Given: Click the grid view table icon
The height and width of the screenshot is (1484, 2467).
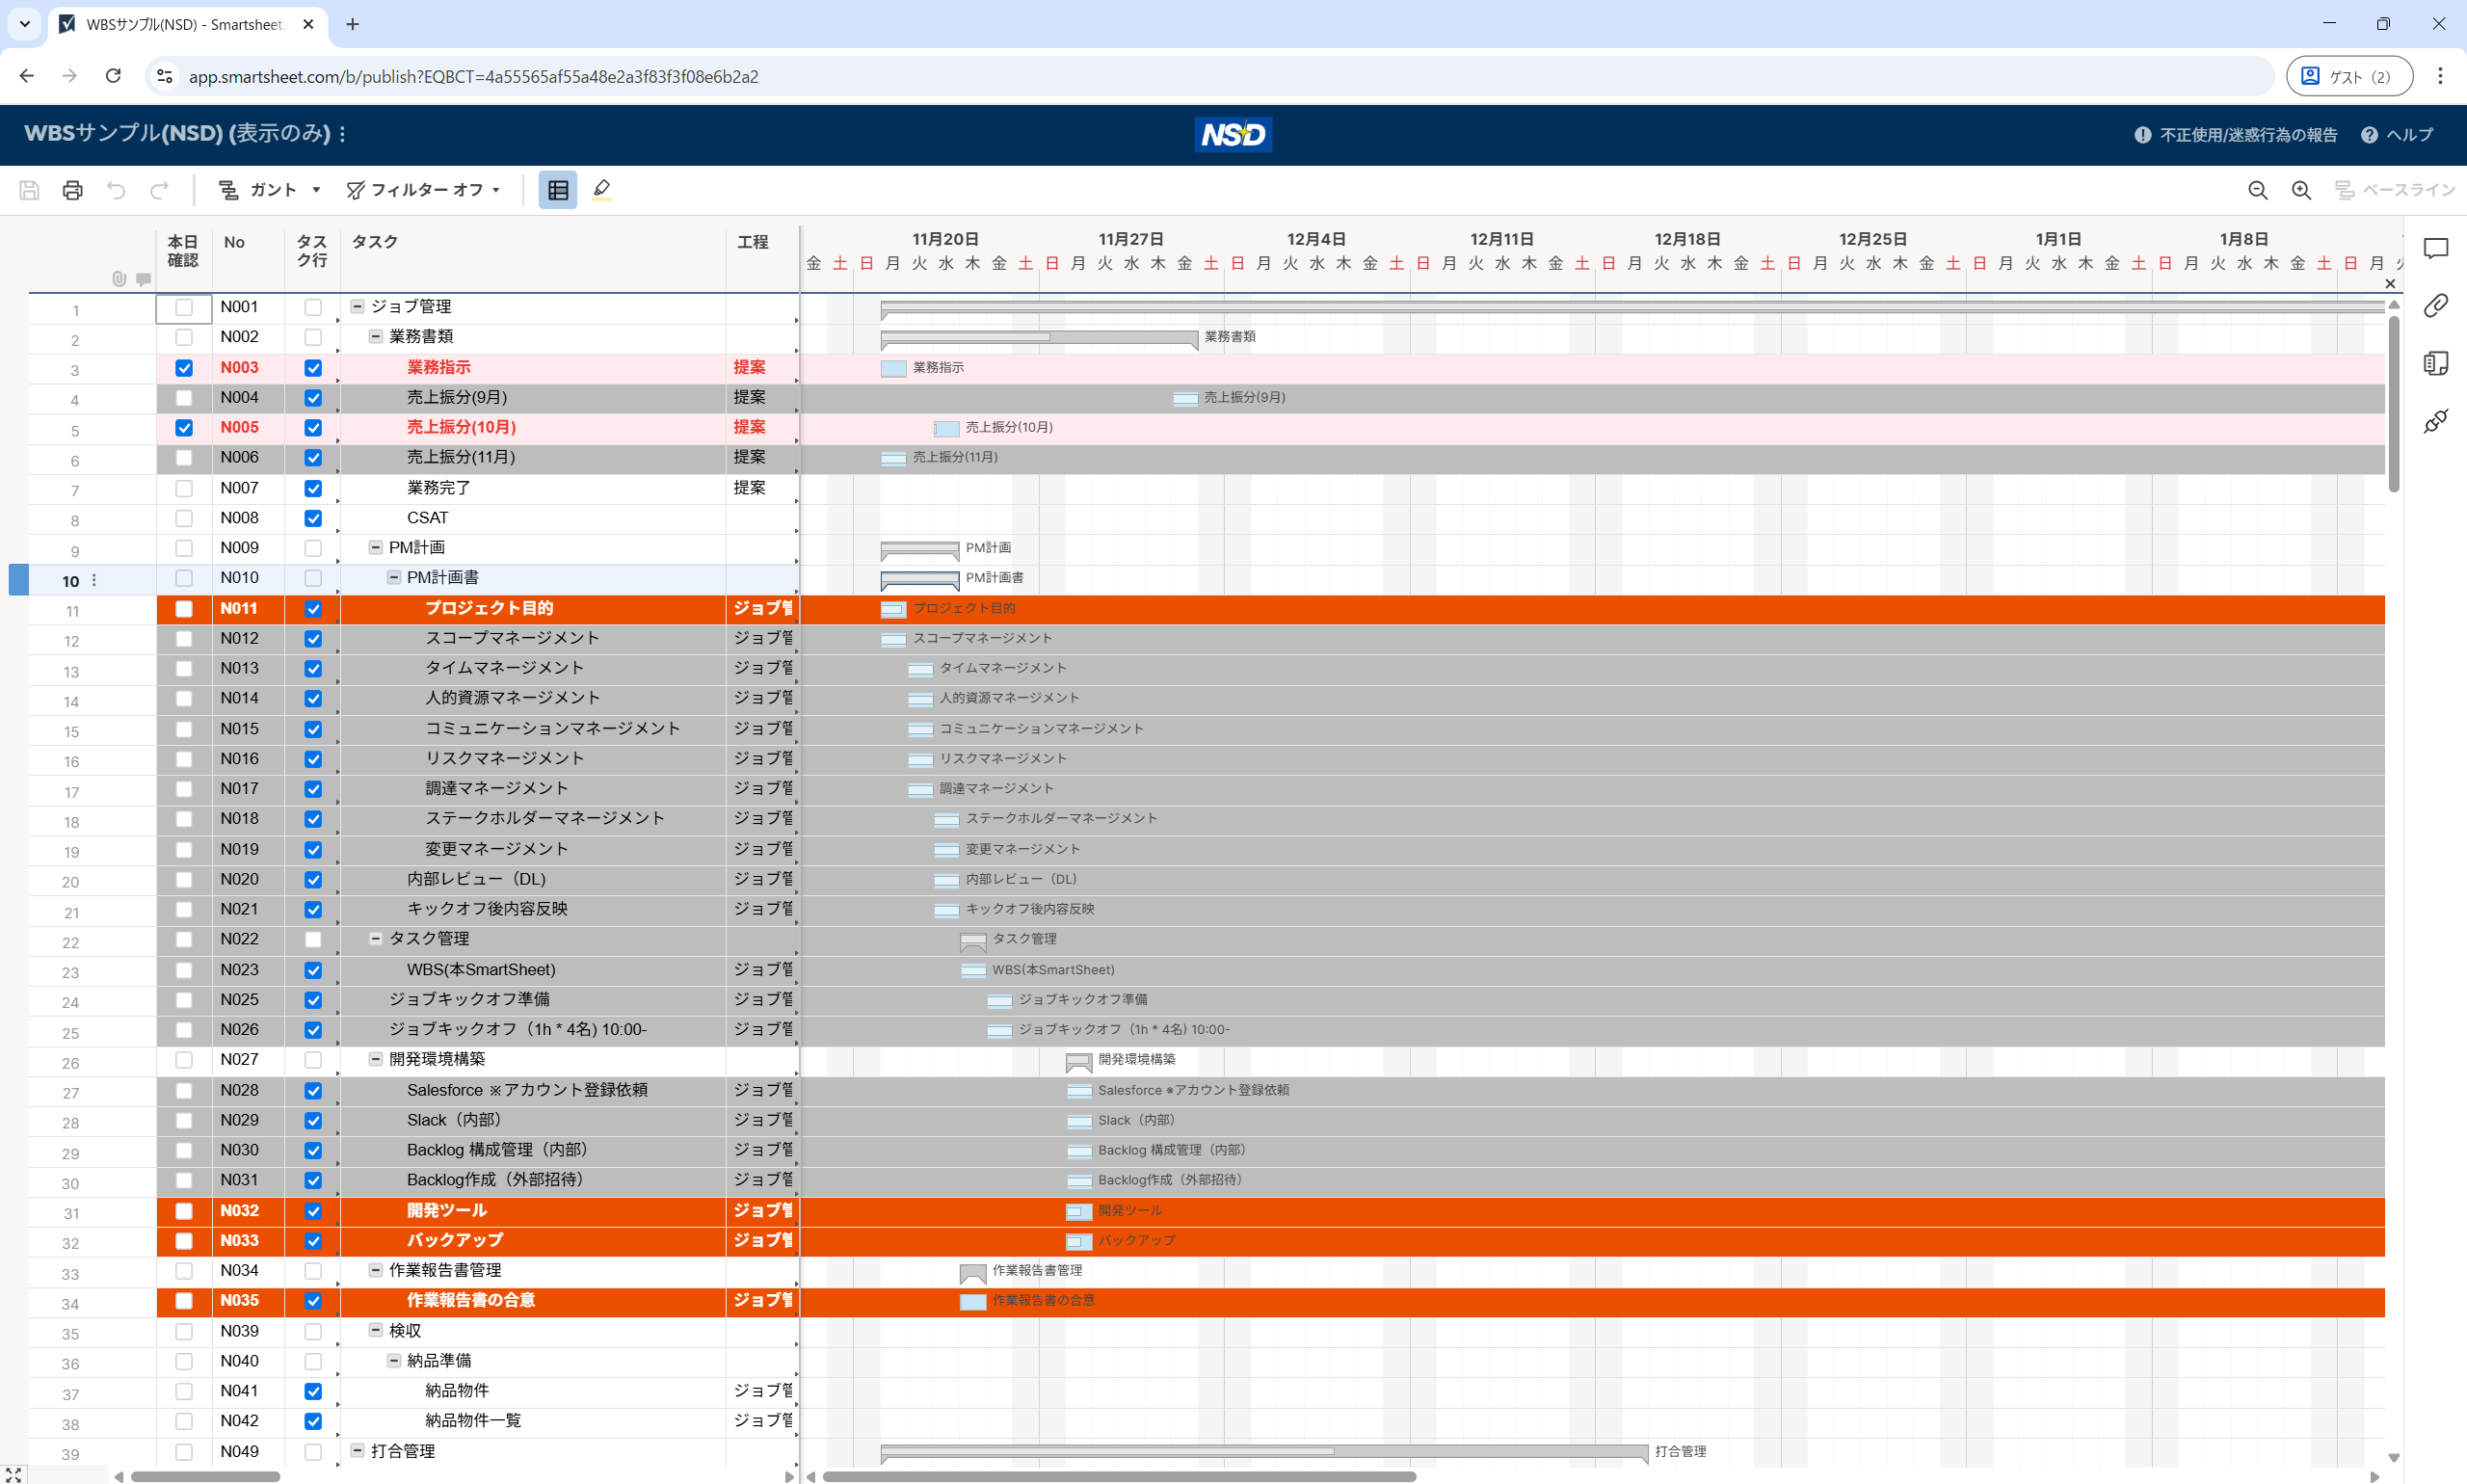Looking at the screenshot, I should pyautogui.click(x=558, y=190).
